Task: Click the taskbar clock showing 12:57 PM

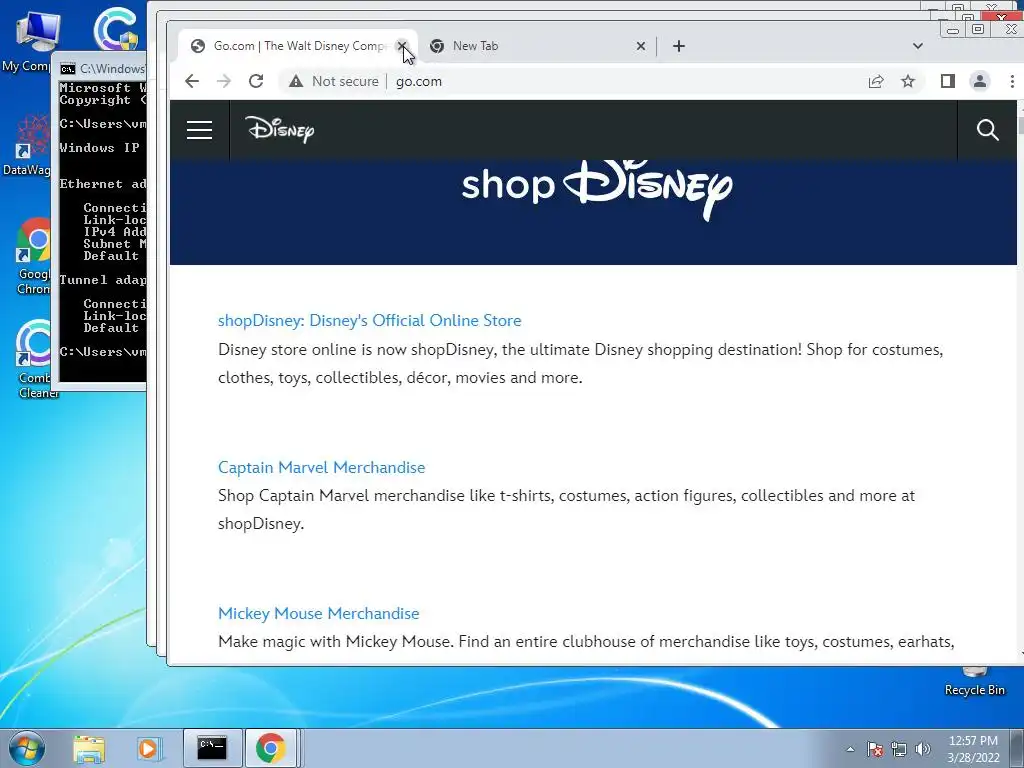Action: point(973,749)
